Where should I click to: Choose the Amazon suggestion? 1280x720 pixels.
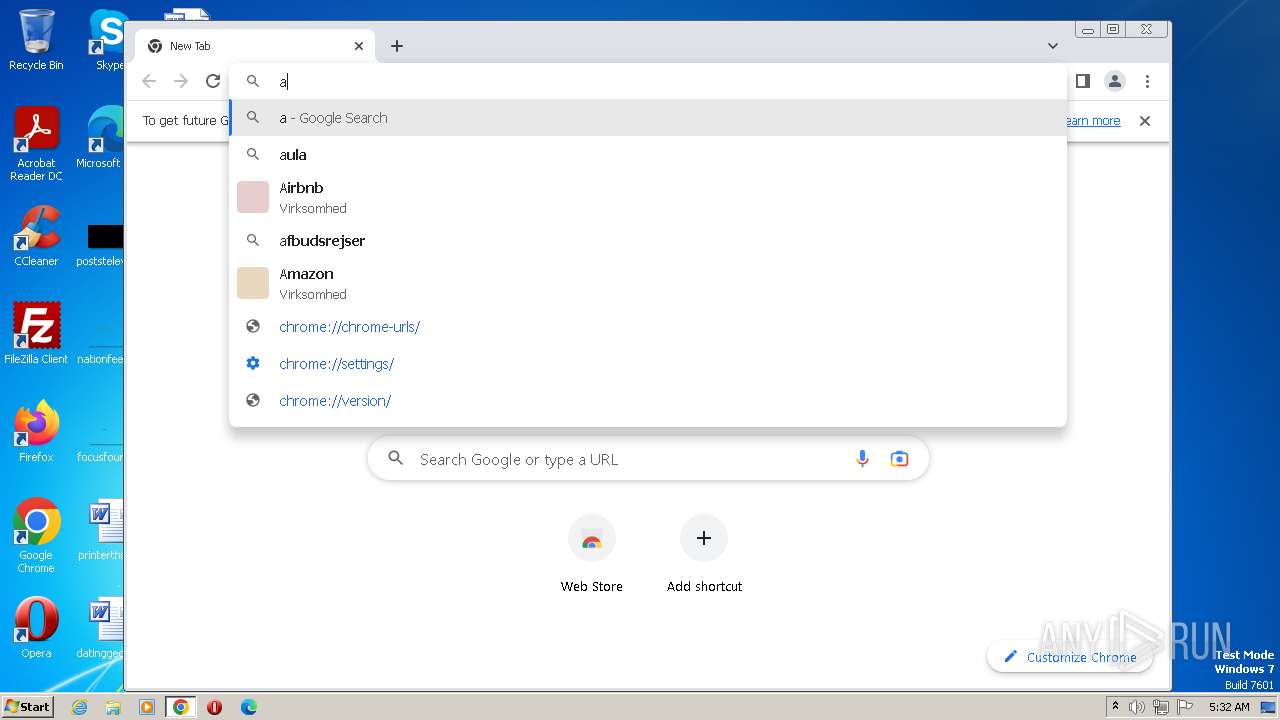(x=648, y=283)
